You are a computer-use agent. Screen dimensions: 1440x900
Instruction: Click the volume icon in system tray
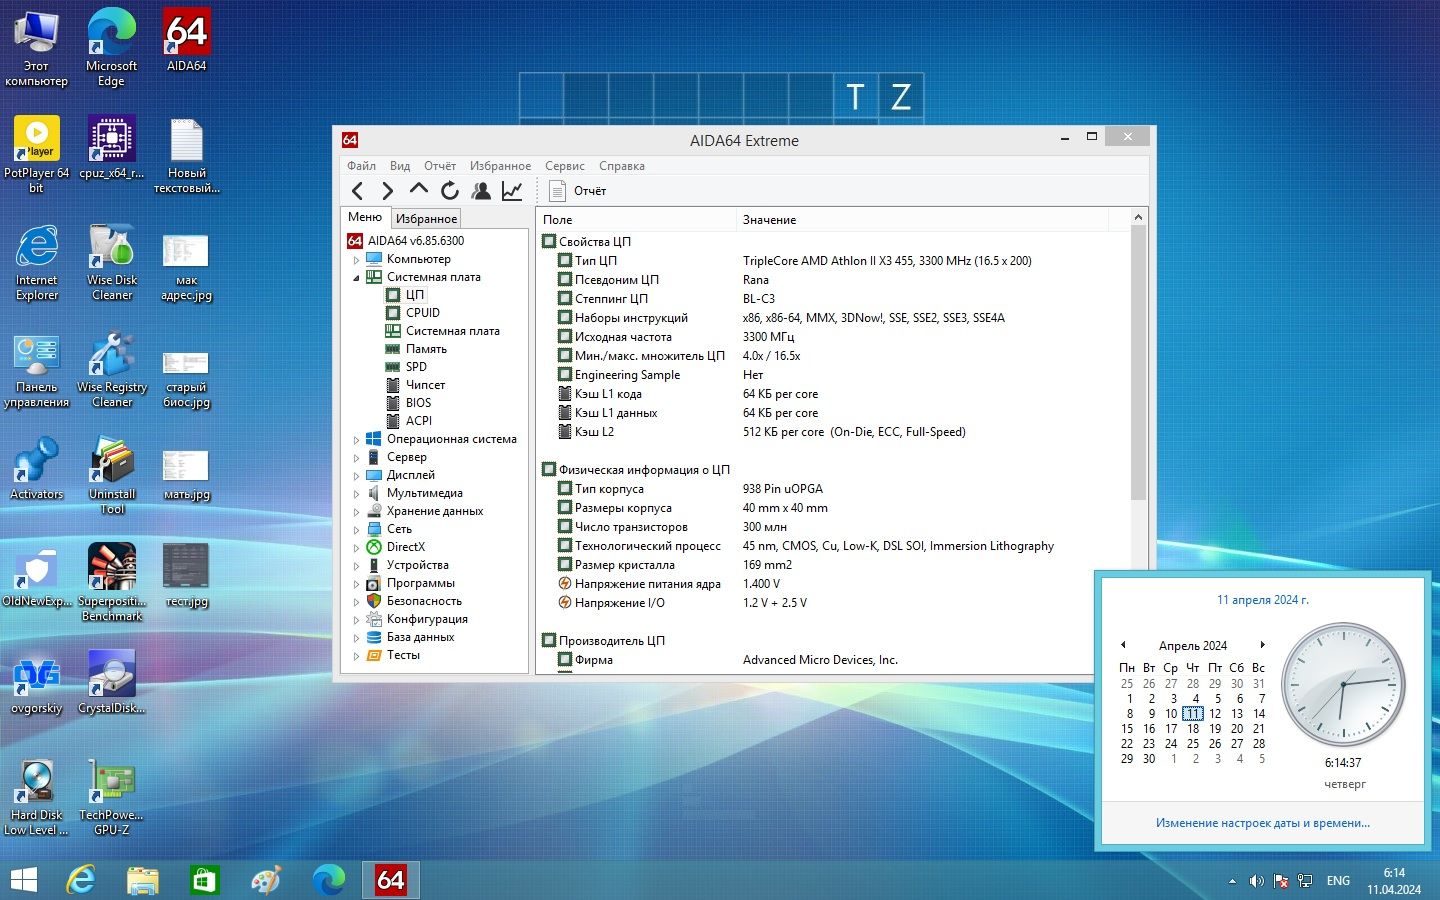tap(1256, 881)
